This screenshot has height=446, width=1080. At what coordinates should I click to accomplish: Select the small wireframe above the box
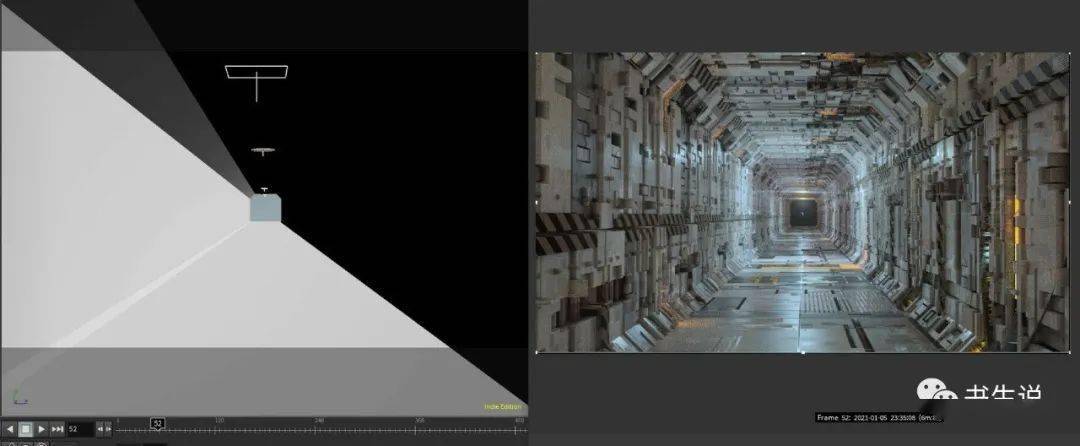tap(264, 190)
